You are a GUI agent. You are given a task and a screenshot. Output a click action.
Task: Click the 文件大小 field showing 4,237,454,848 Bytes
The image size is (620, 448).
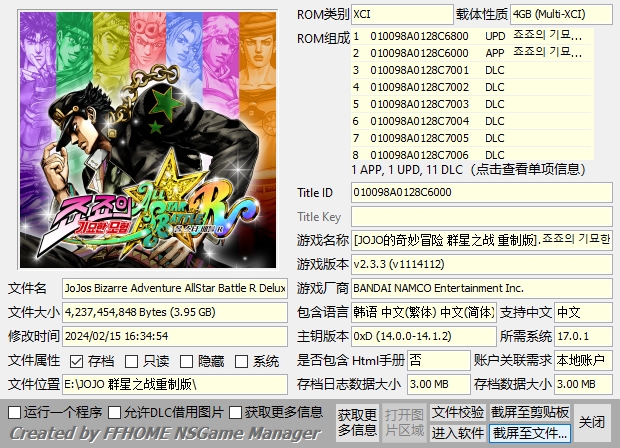pyautogui.click(x=175, y=312)
